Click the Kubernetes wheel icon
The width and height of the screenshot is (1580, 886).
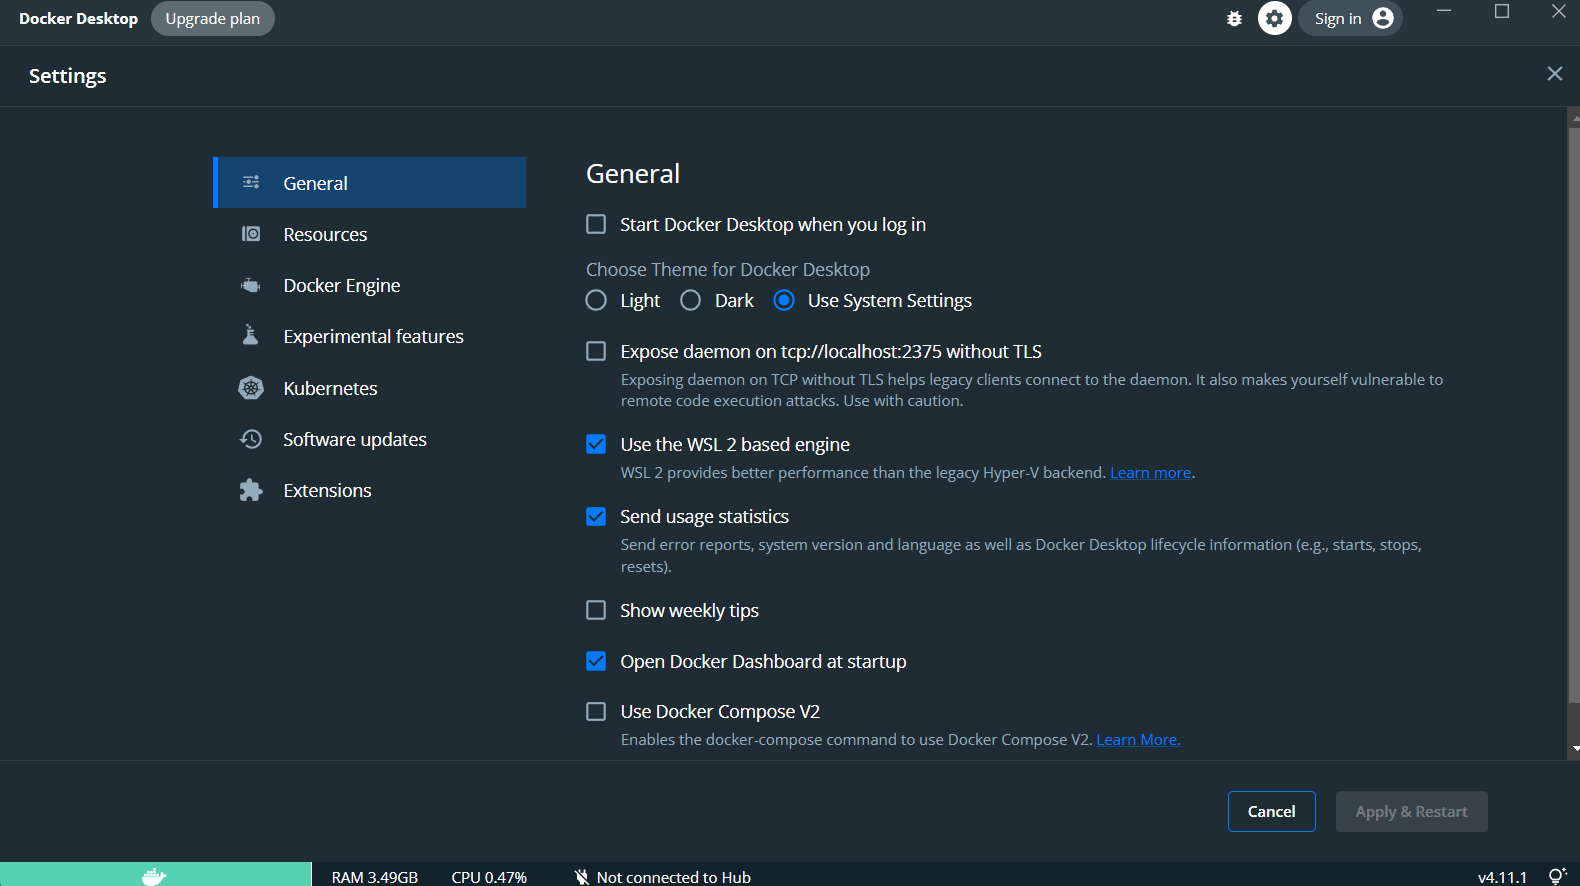click(251, 388)
